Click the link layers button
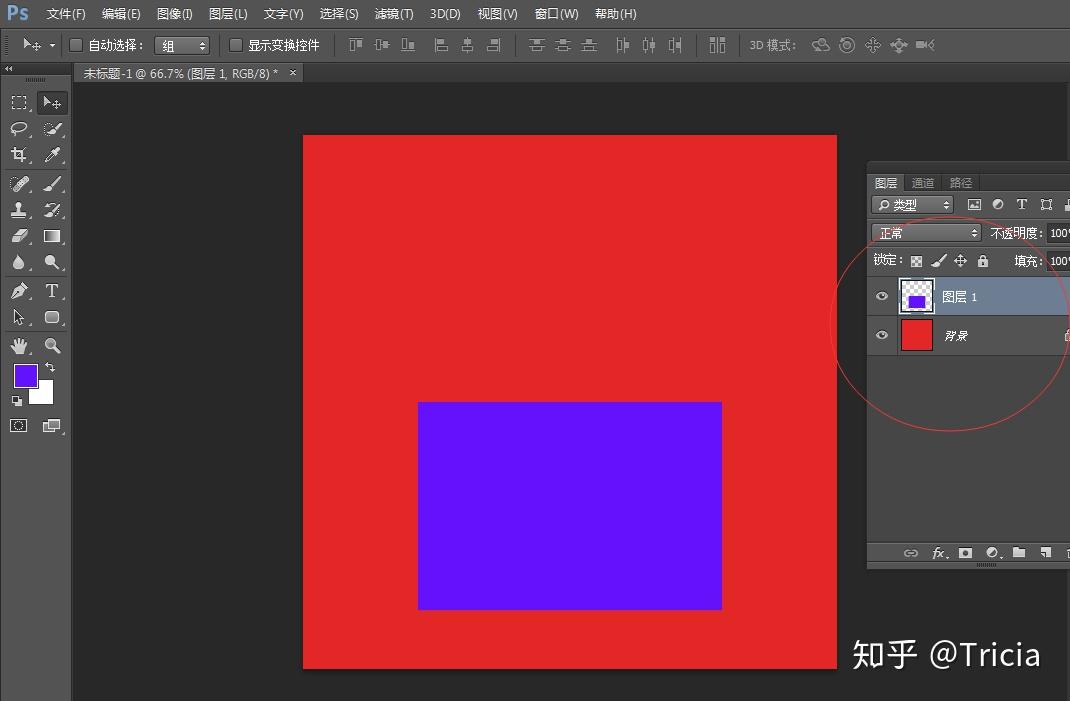The image size is (1070, 701). click(911, 553)
